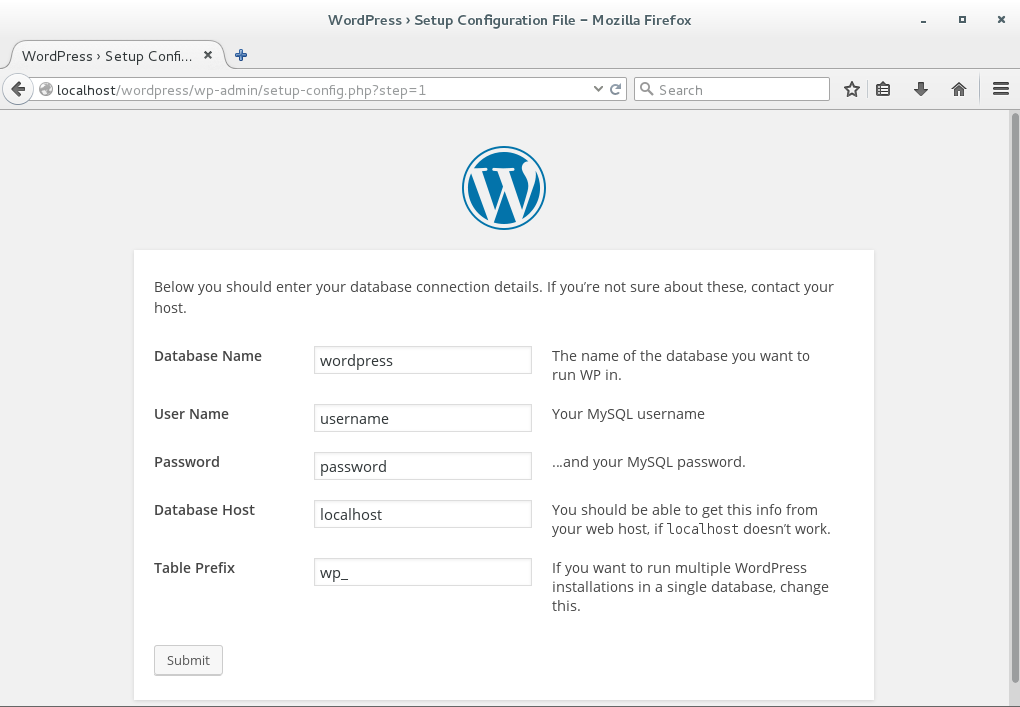Open the downloads arrow icon
1020x707 pixels.
pos(920,89)
